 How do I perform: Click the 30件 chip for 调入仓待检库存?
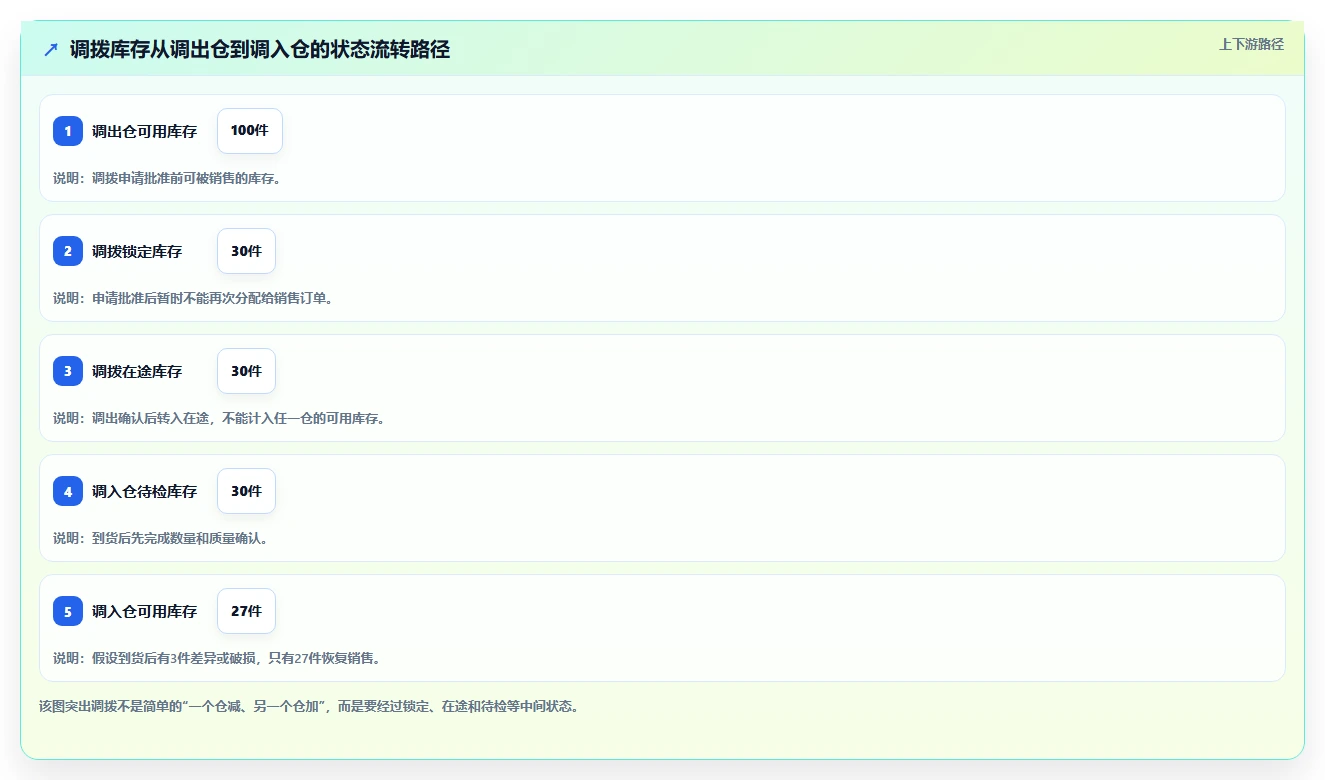click(246, 491)
